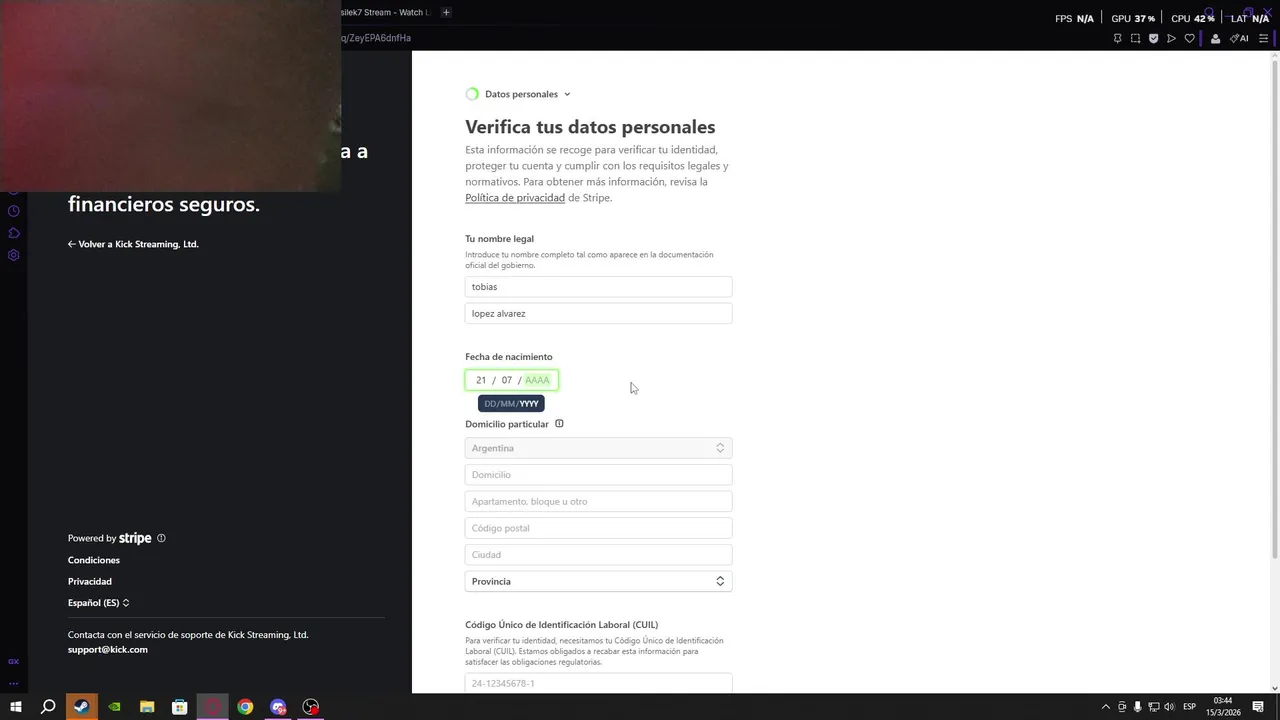
Task: Click the info icon beside Domicilio particular
Action: coord(559,424)
